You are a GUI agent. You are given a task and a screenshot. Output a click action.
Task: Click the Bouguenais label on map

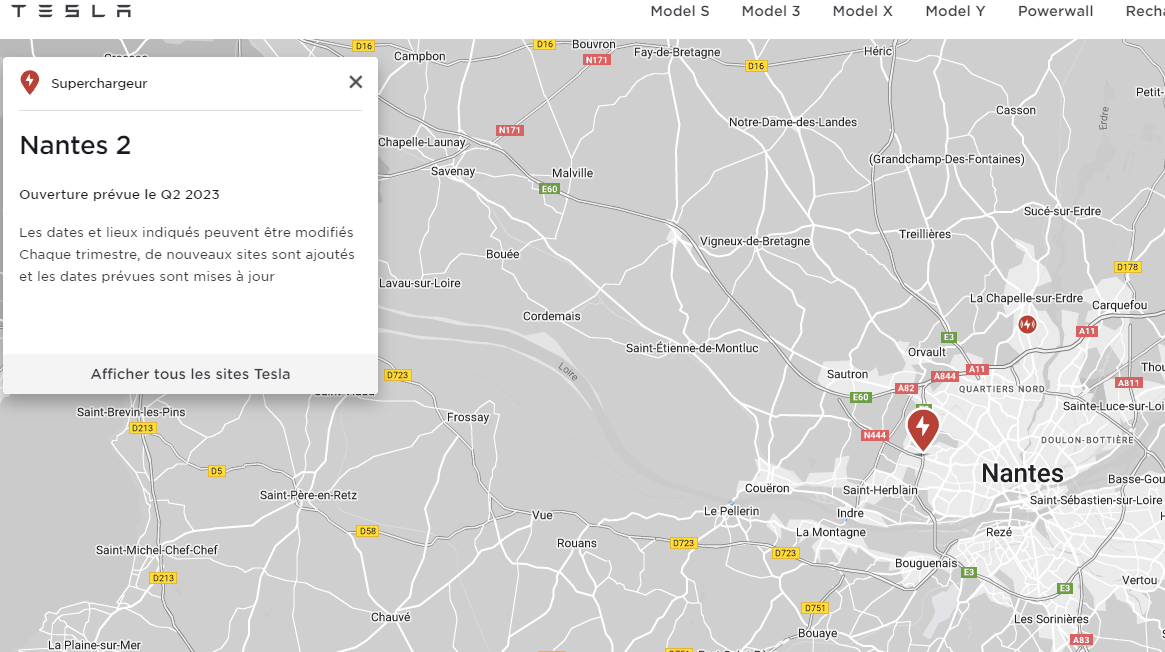pyautogui.click(x=926, y=564)
